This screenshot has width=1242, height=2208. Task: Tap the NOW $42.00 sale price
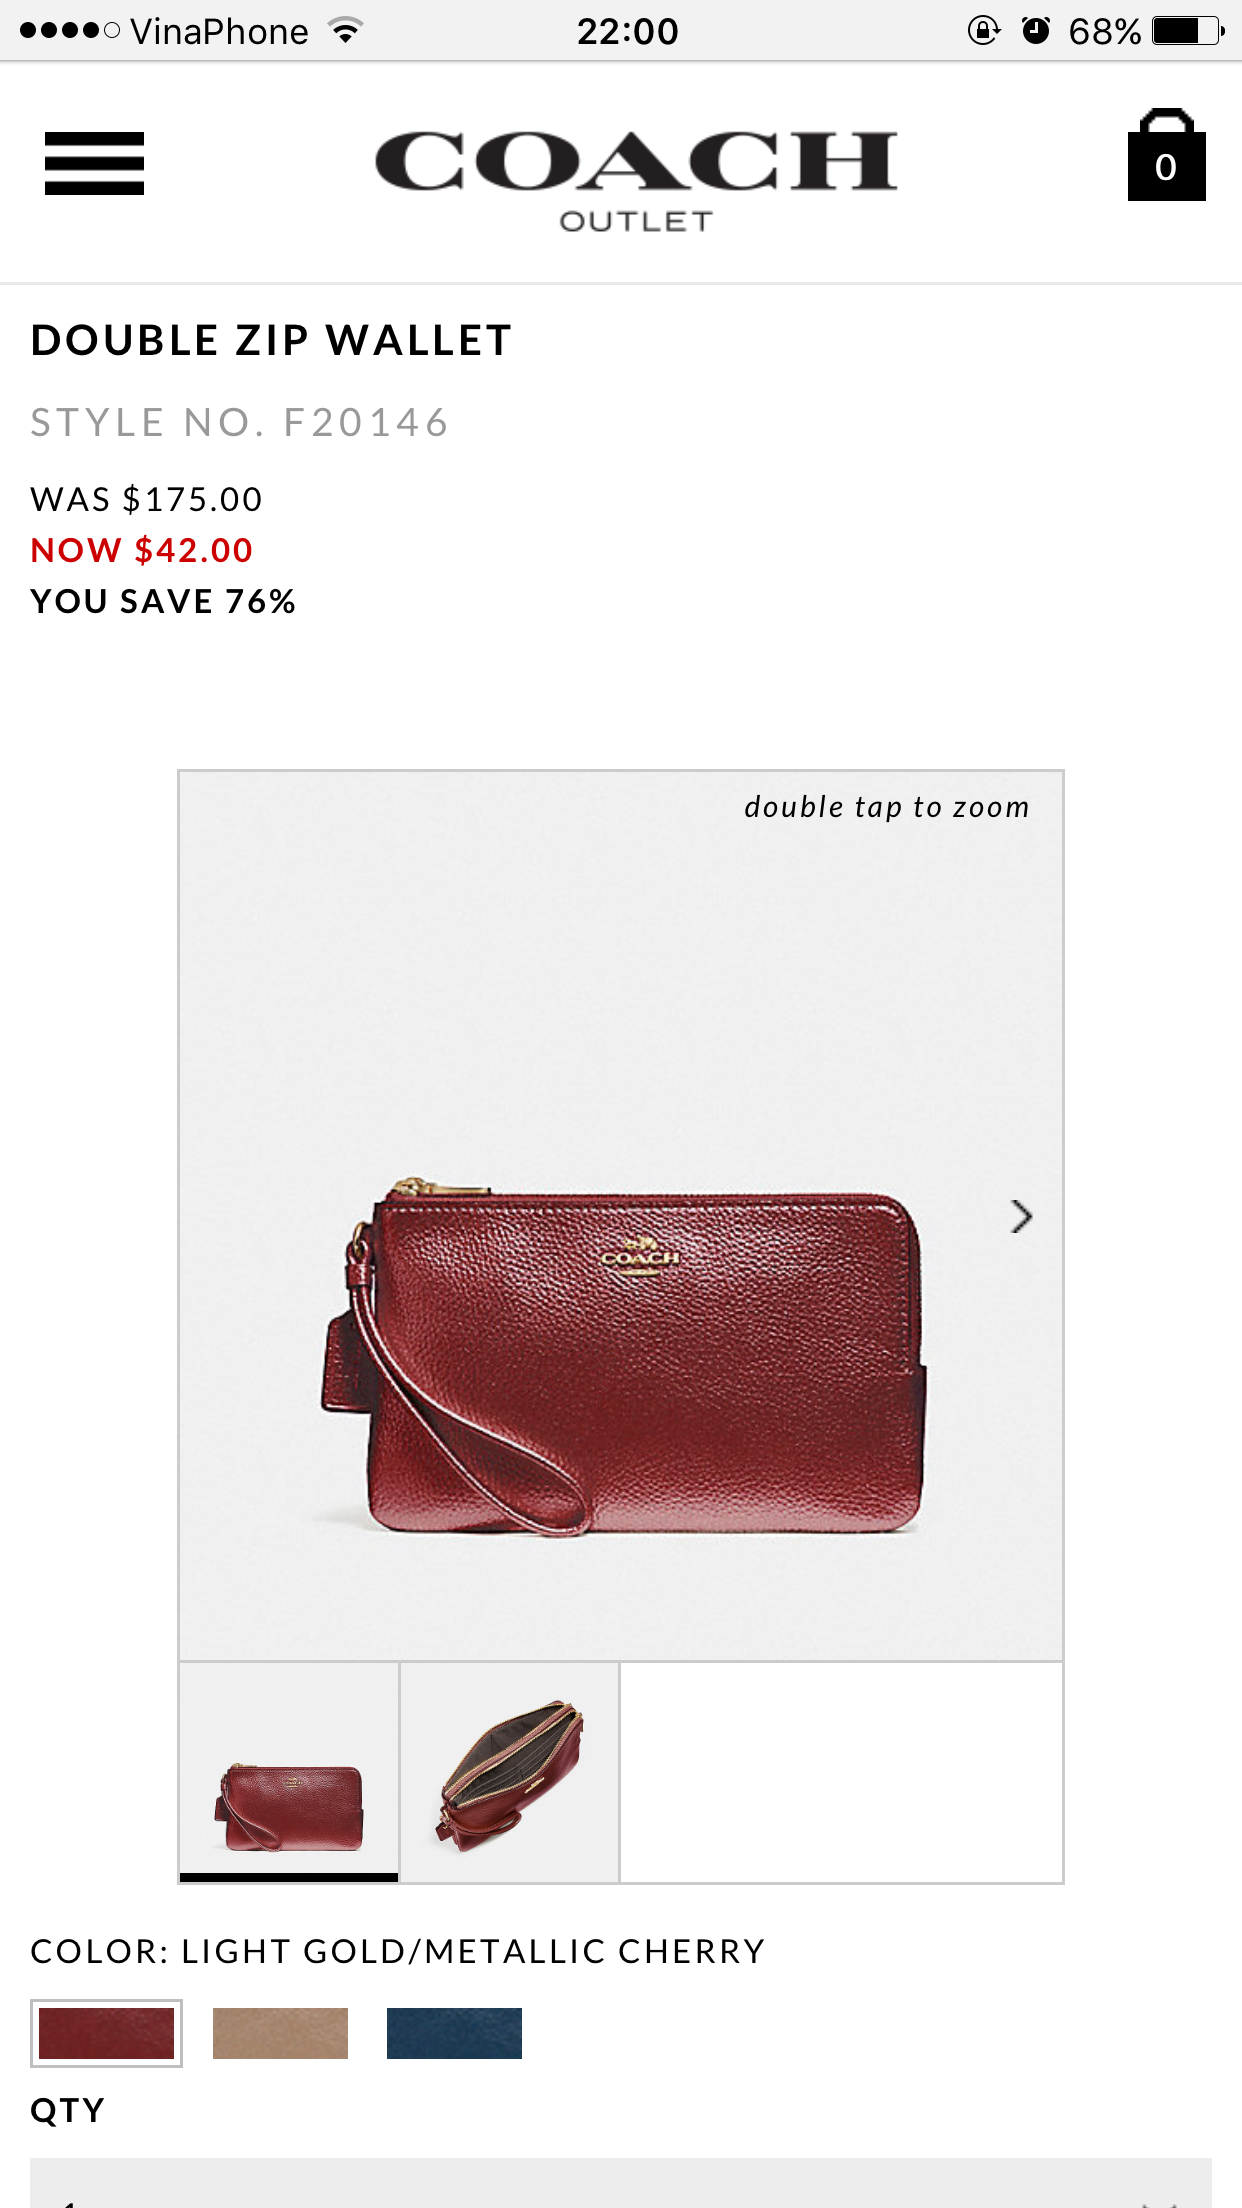click(142, 550)
